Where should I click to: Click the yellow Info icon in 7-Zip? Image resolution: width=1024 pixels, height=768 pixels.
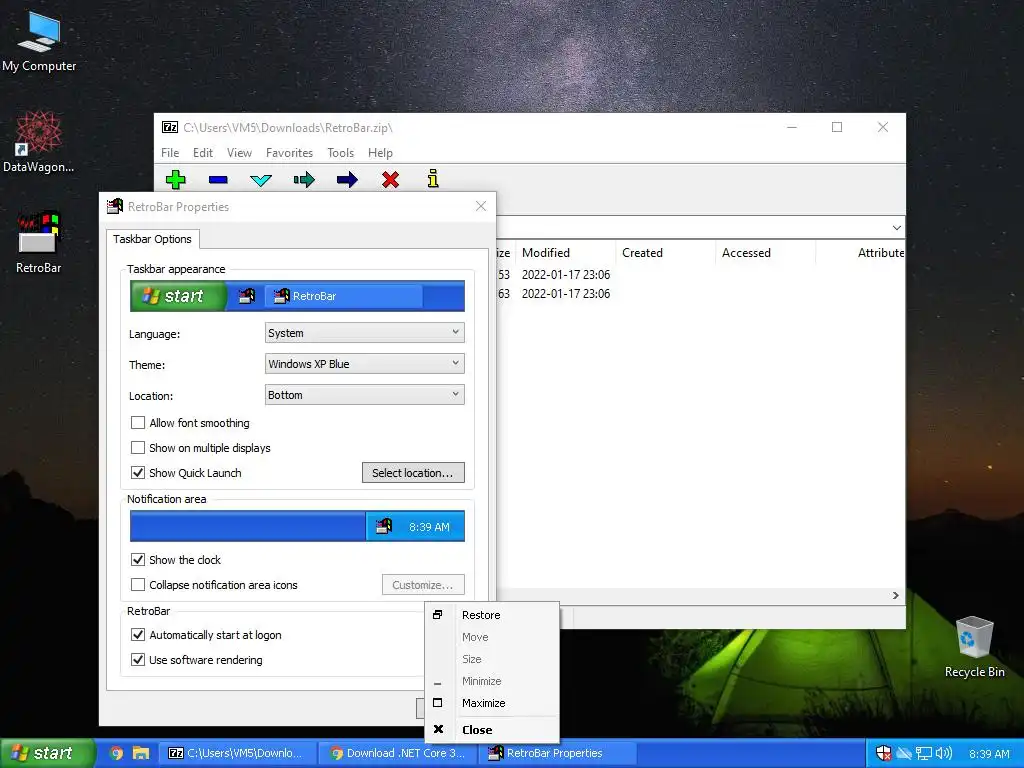pos(433,179)
